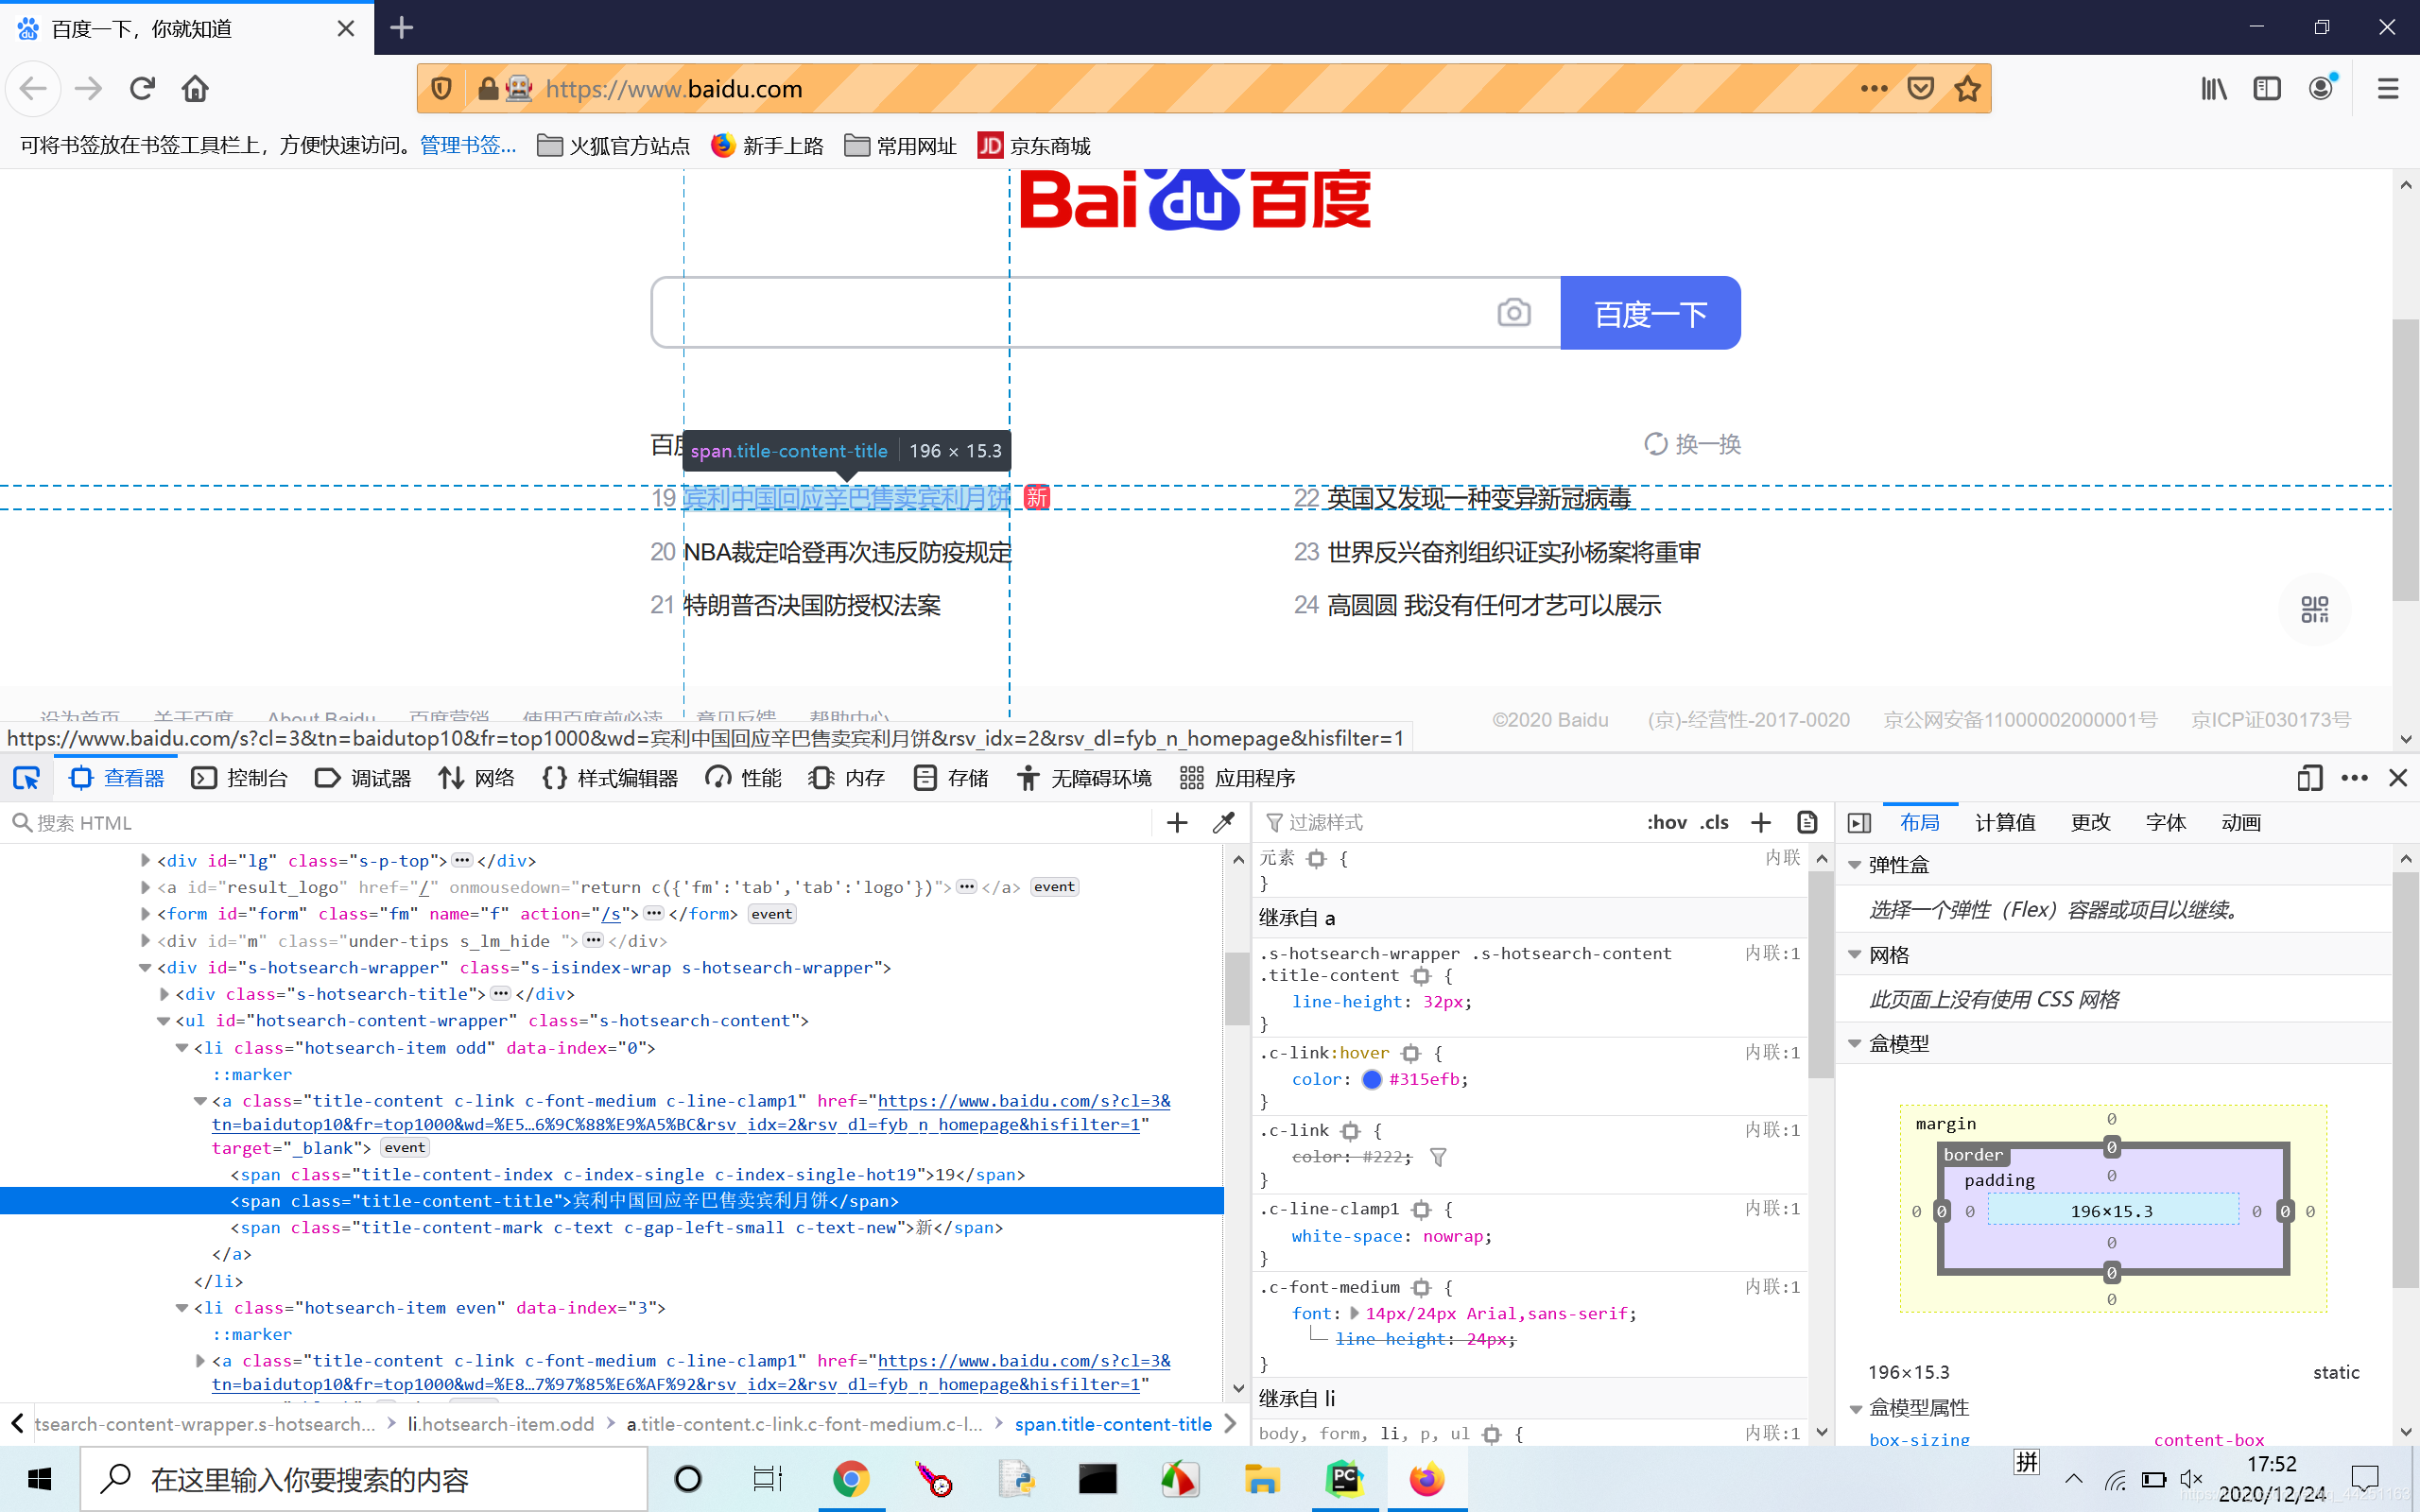Open PyCharm from the taskbar
The width and height of the screenshot is (2420, 1512).
pyautogui.click(x=1344, y=1479)
